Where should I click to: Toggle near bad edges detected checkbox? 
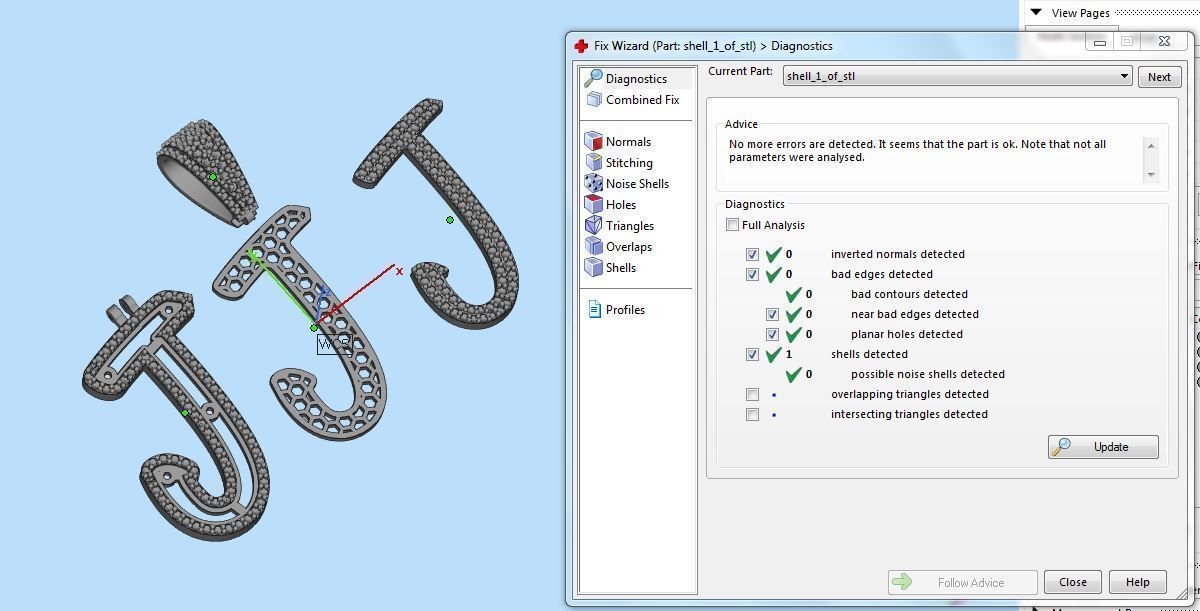coord(773,314)
